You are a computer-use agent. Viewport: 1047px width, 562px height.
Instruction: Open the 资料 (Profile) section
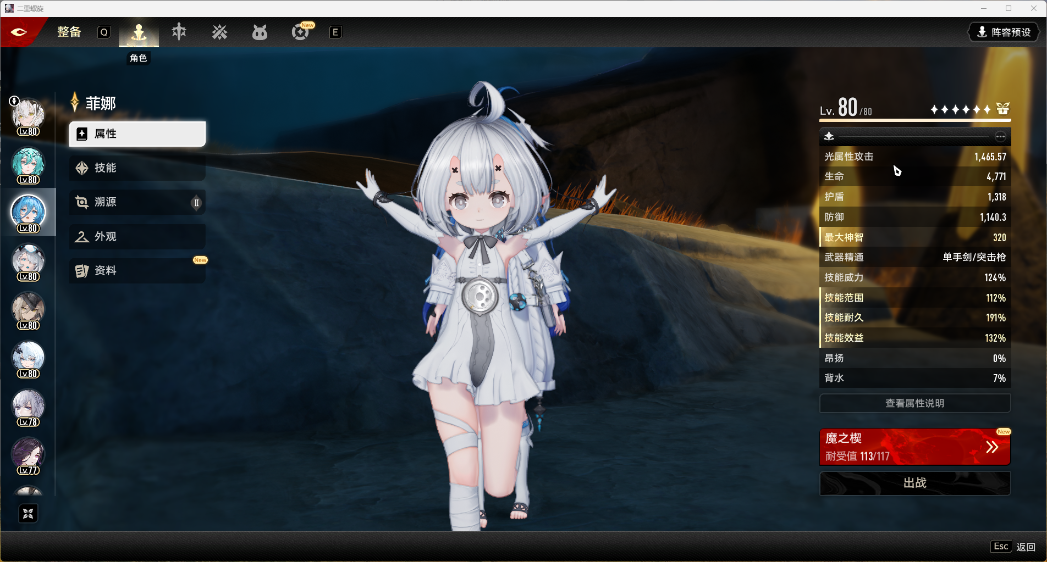pos(137,271)
